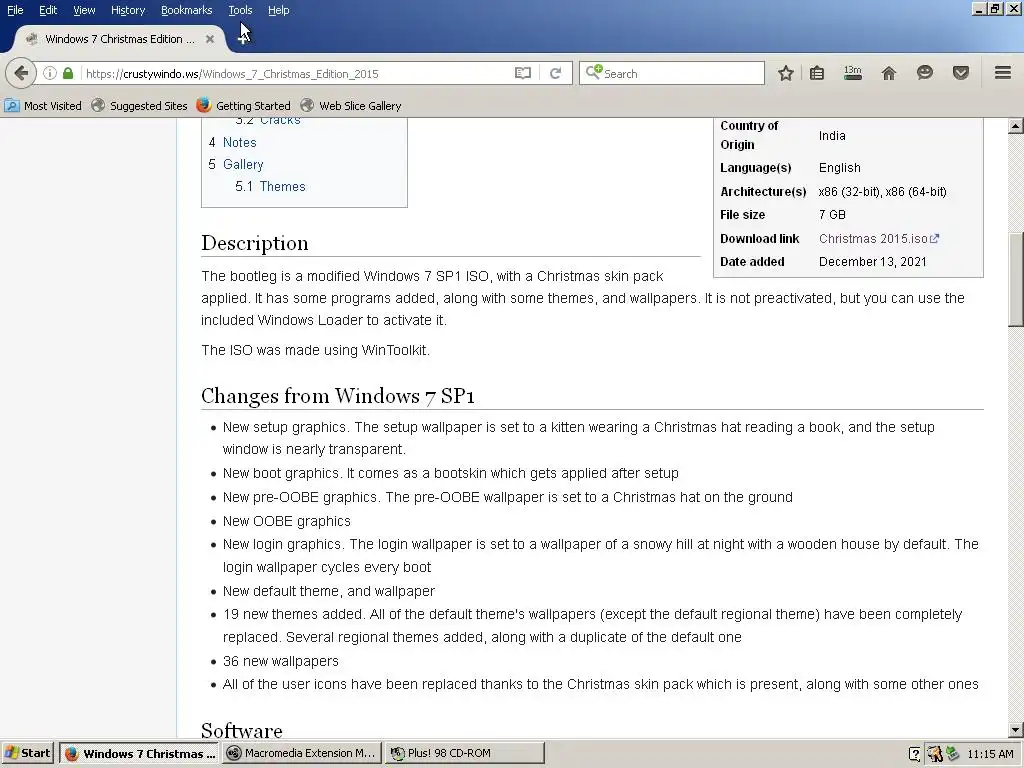
Task: Open the Tools menu
Action: click(x=240, y=10)
